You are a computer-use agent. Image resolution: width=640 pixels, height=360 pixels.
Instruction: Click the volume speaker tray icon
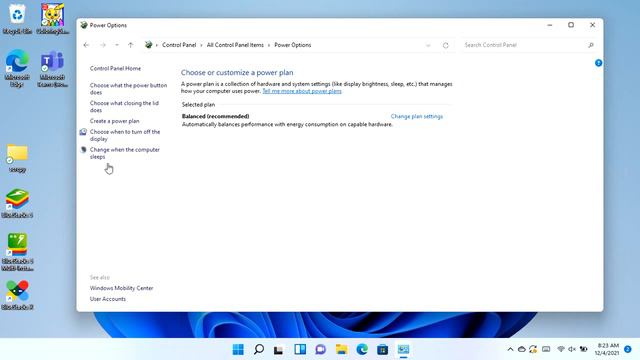coord(572,349)
